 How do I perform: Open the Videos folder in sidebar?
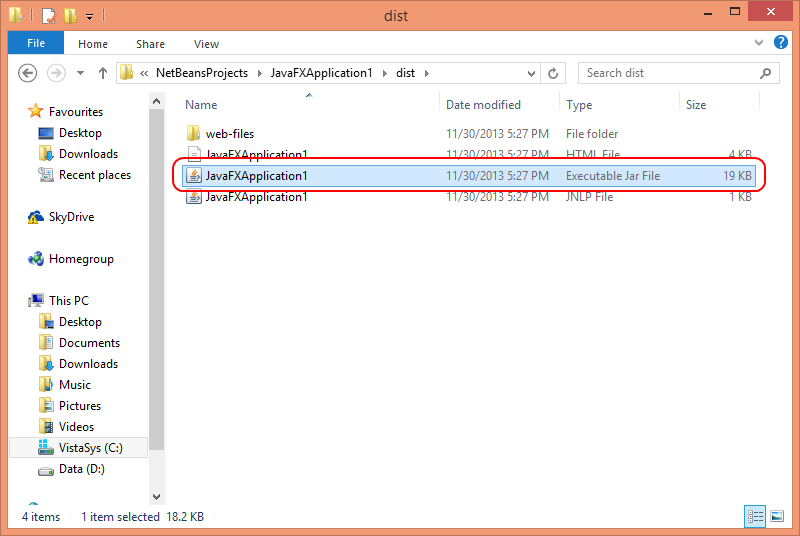tap(76, 427)
